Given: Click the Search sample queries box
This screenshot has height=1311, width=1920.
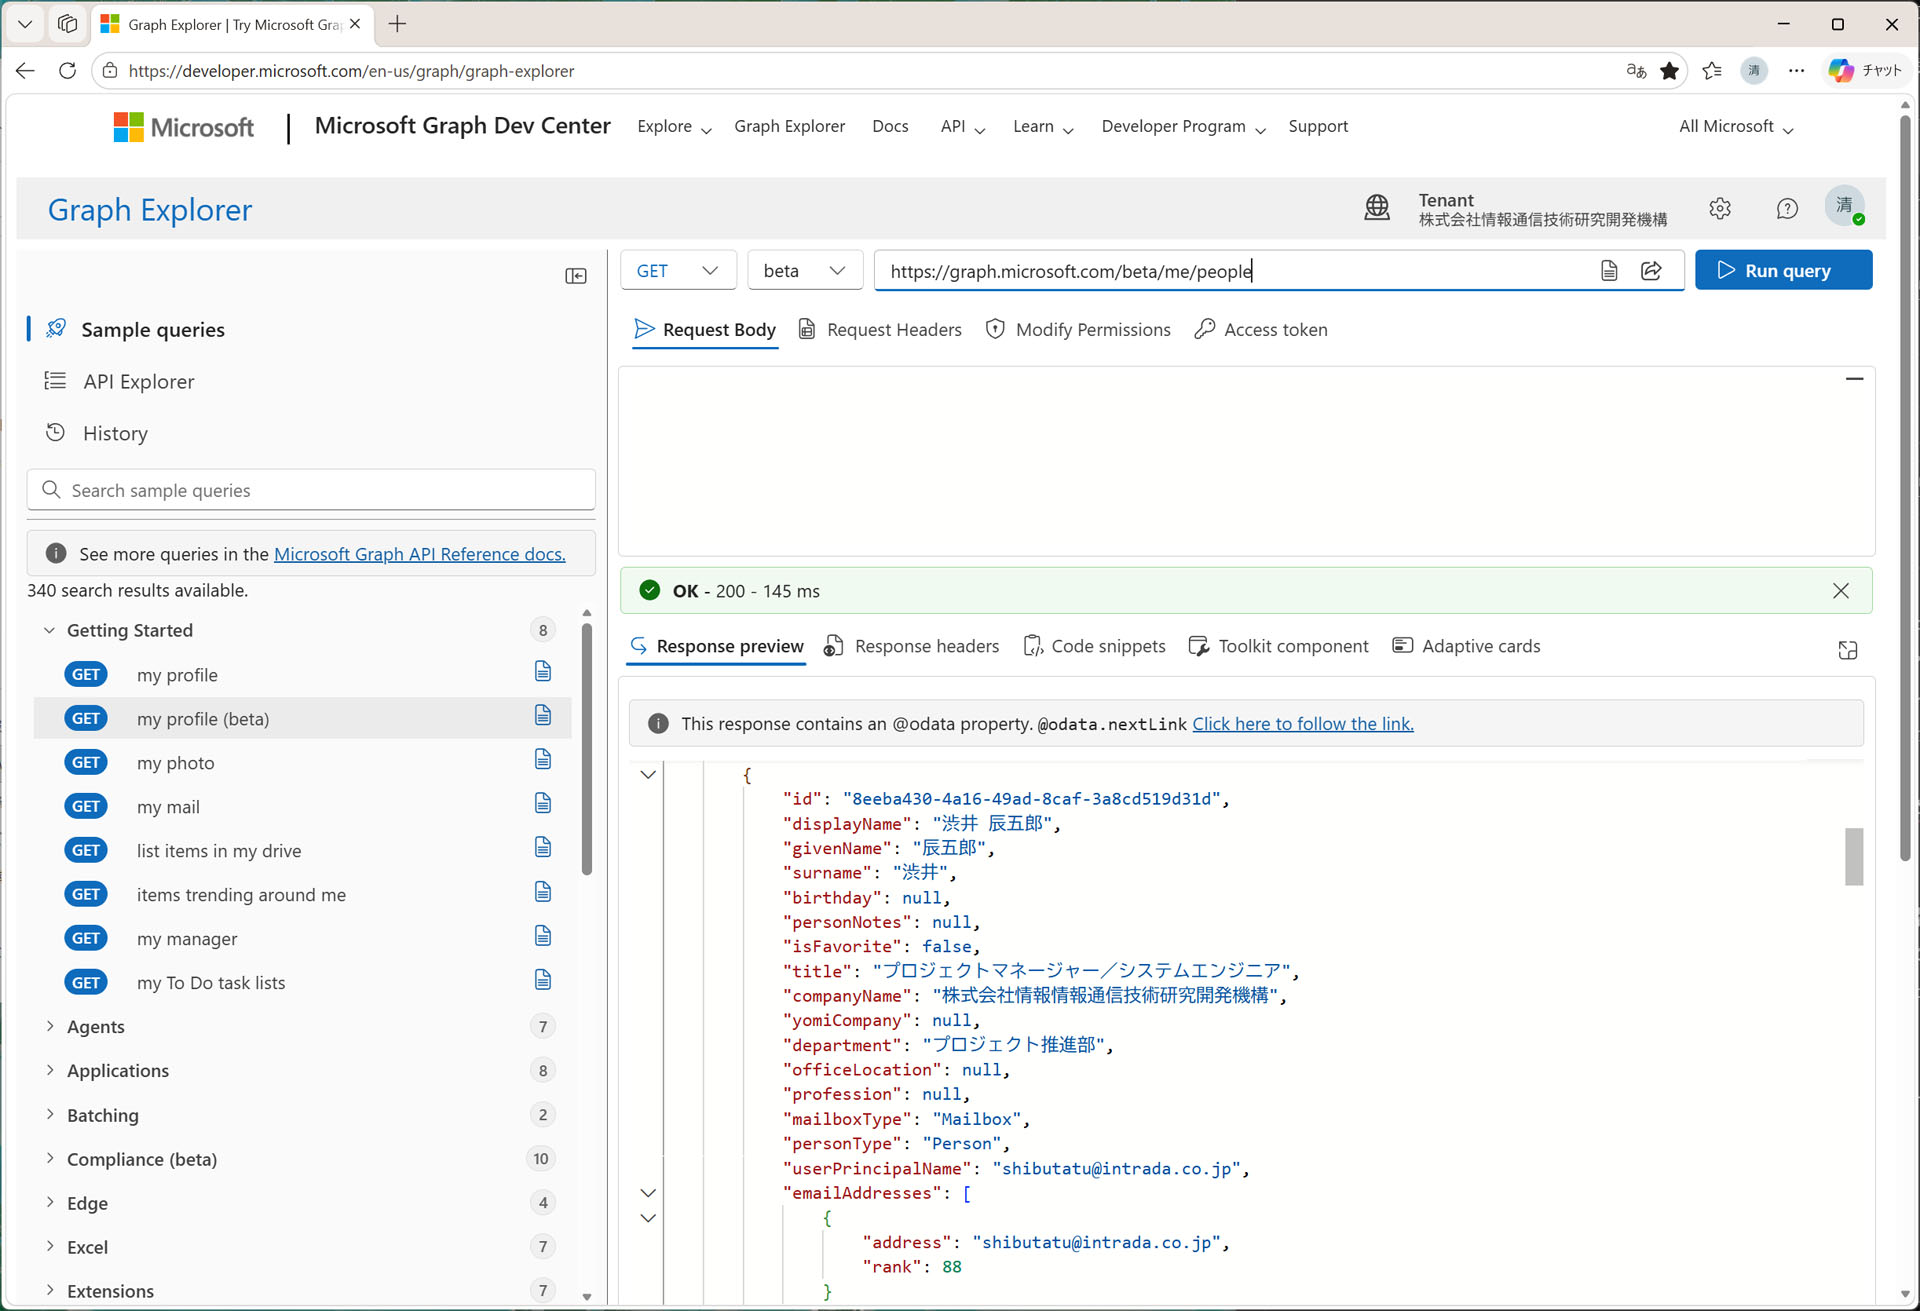Looking at the screenshot, I should click(x=311, y=490).
